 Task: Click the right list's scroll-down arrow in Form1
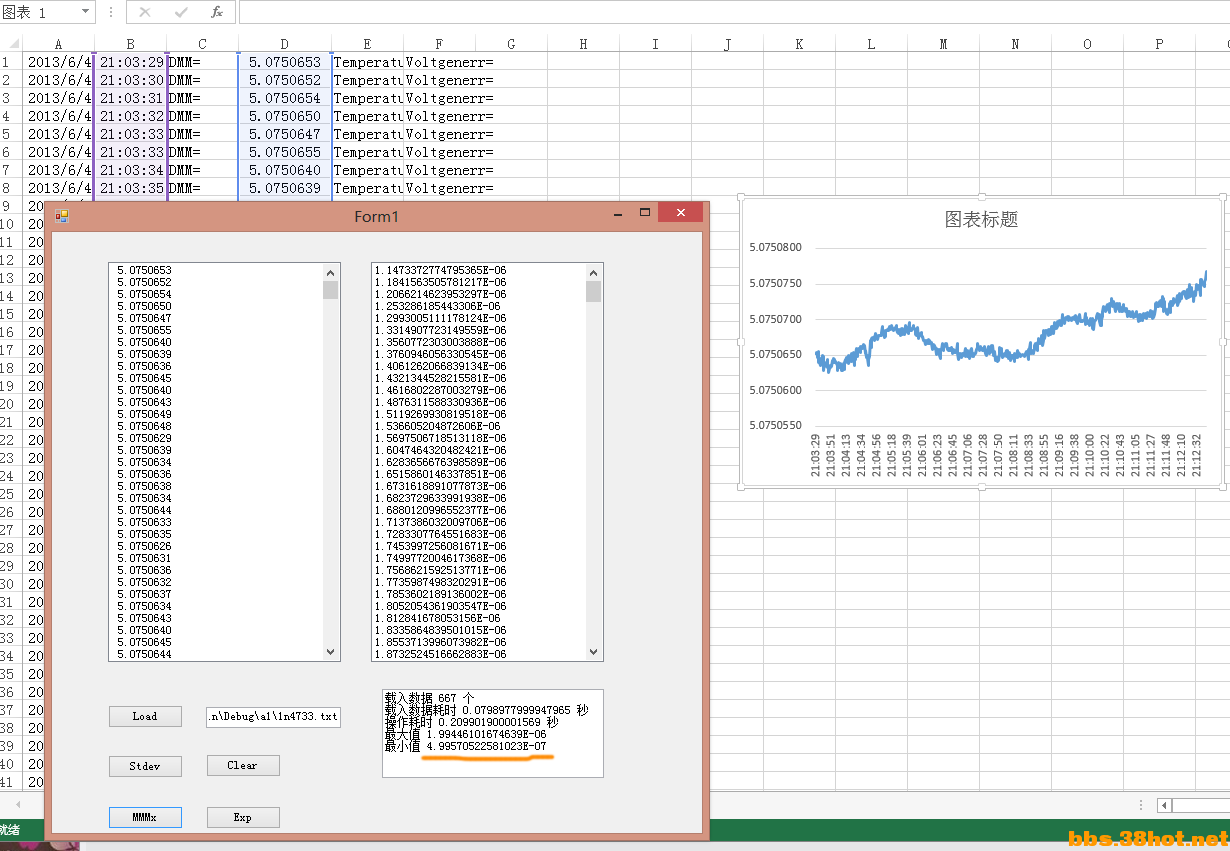click(x=594, y=652)
